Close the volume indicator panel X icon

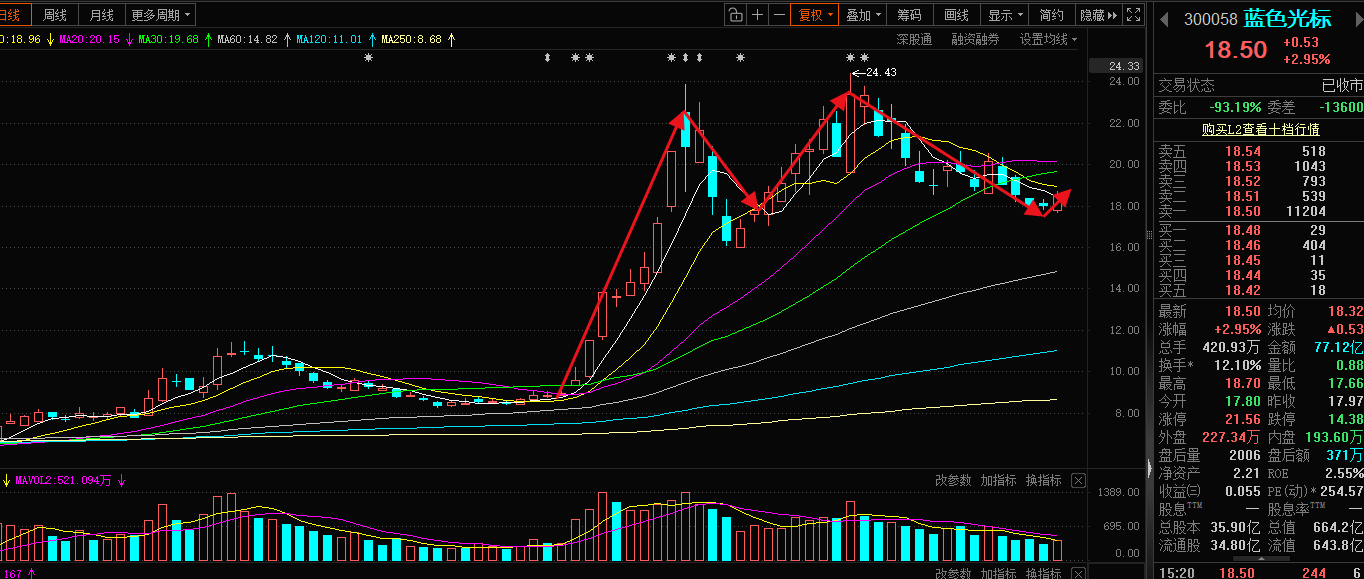pos(1078,480)
